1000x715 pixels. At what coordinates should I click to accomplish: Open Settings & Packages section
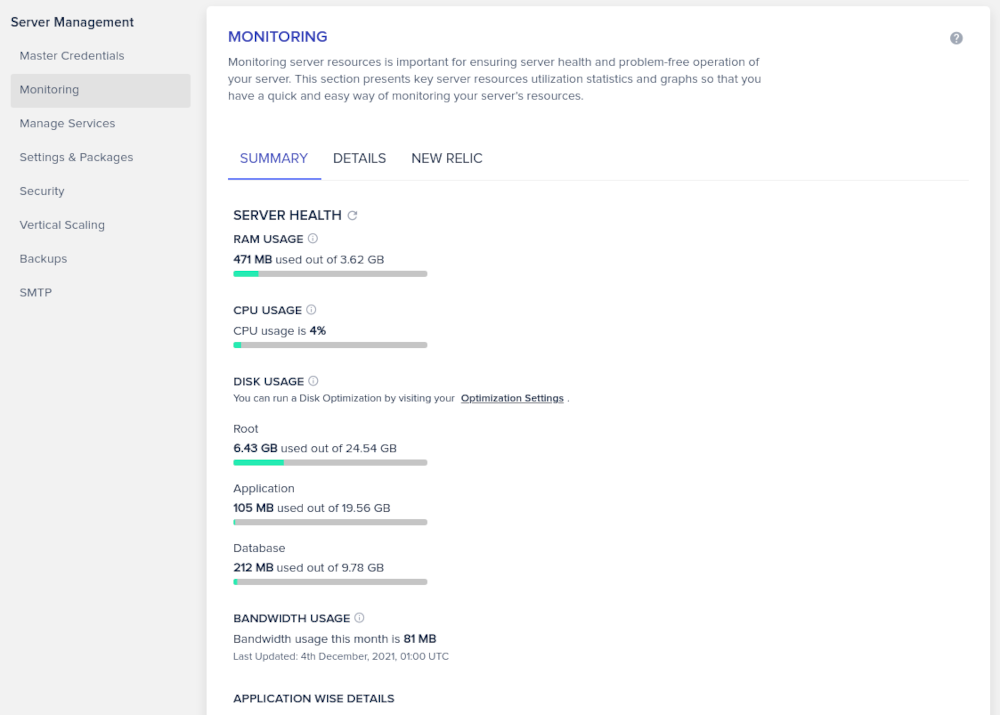tap(76, 158)
